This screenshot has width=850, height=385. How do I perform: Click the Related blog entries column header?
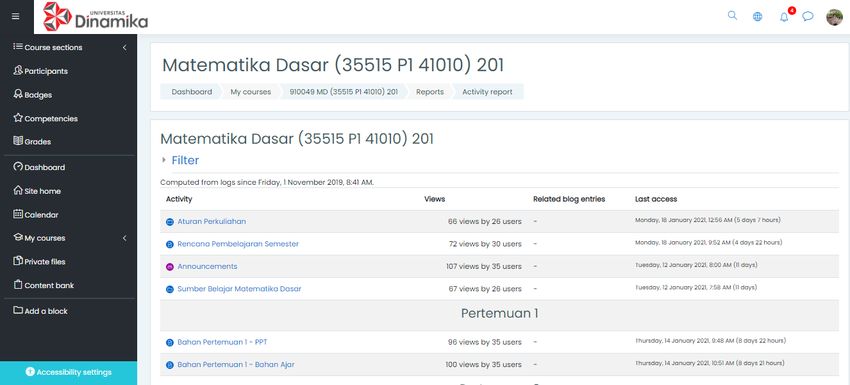pos(569,199)
